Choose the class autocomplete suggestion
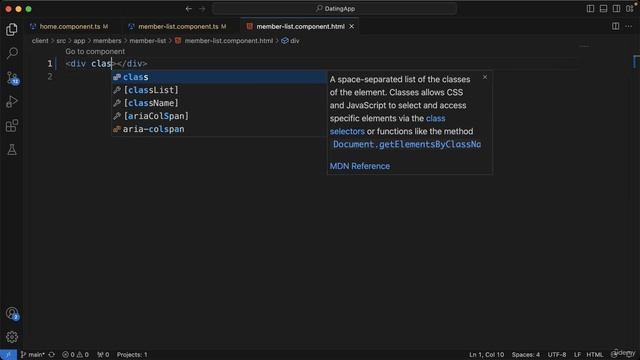 (x=219, y=77)
